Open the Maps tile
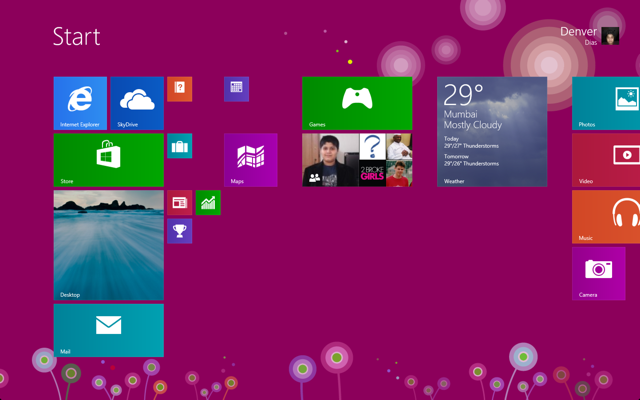 click(251, 160)
